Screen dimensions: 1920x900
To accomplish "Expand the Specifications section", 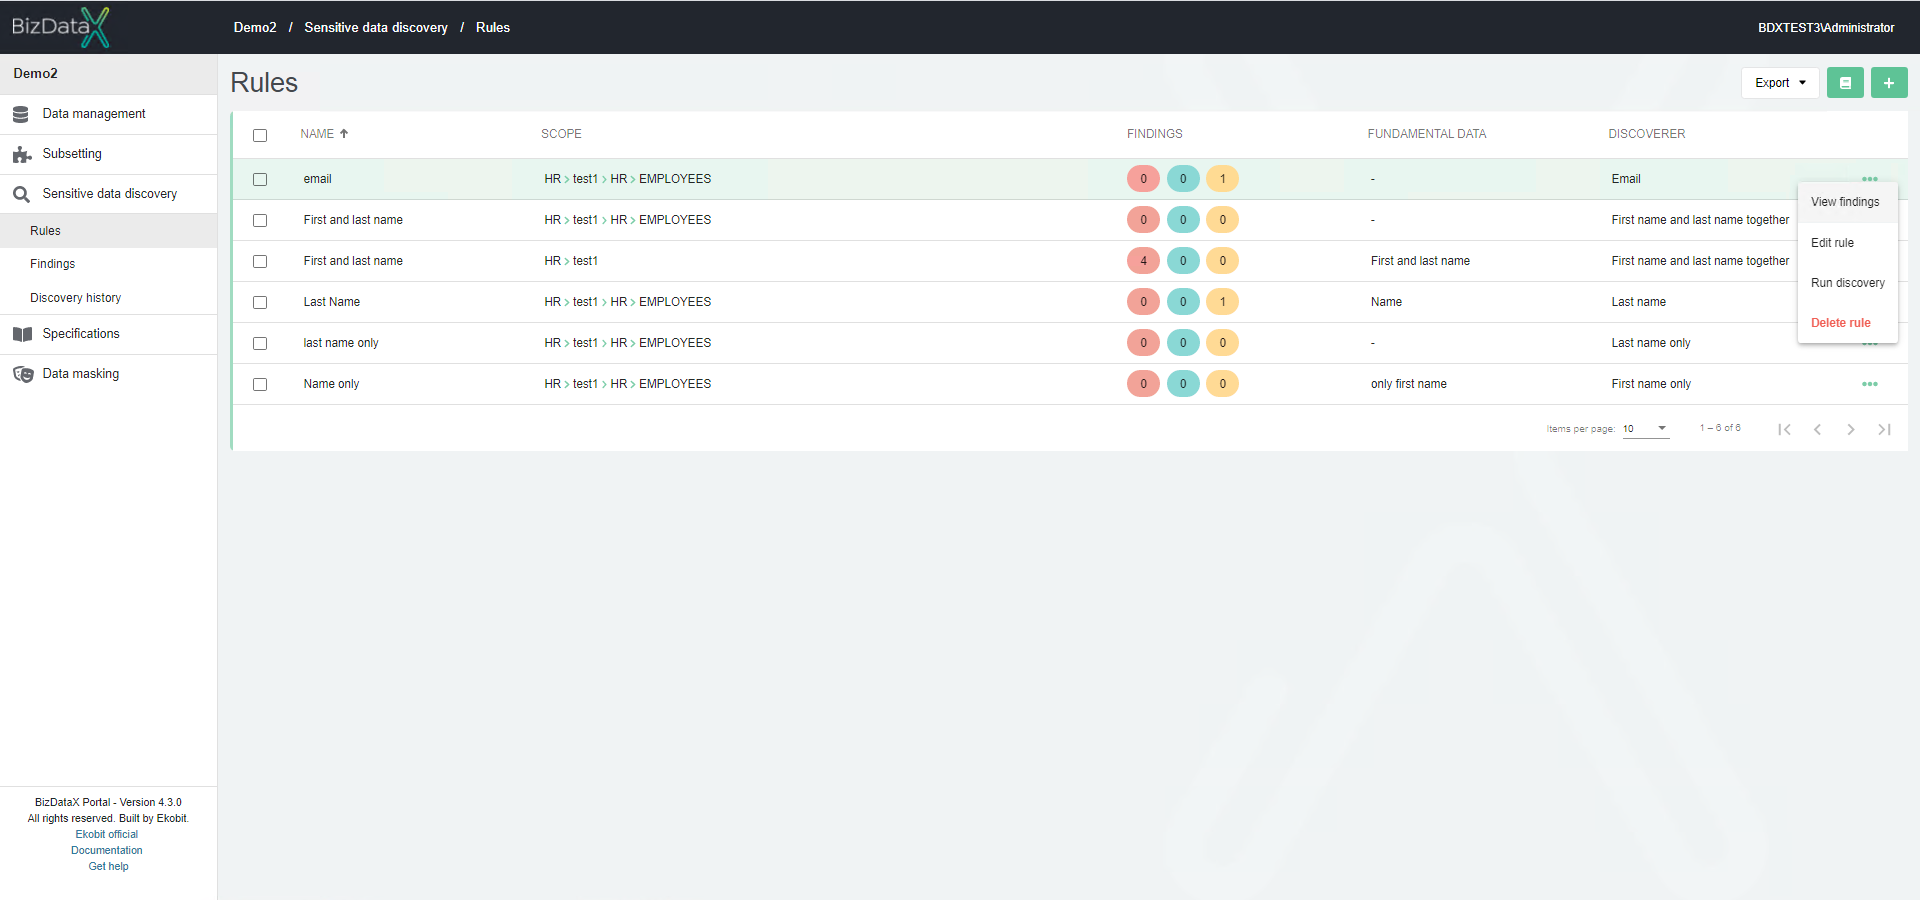I will [x=108, y=334].
